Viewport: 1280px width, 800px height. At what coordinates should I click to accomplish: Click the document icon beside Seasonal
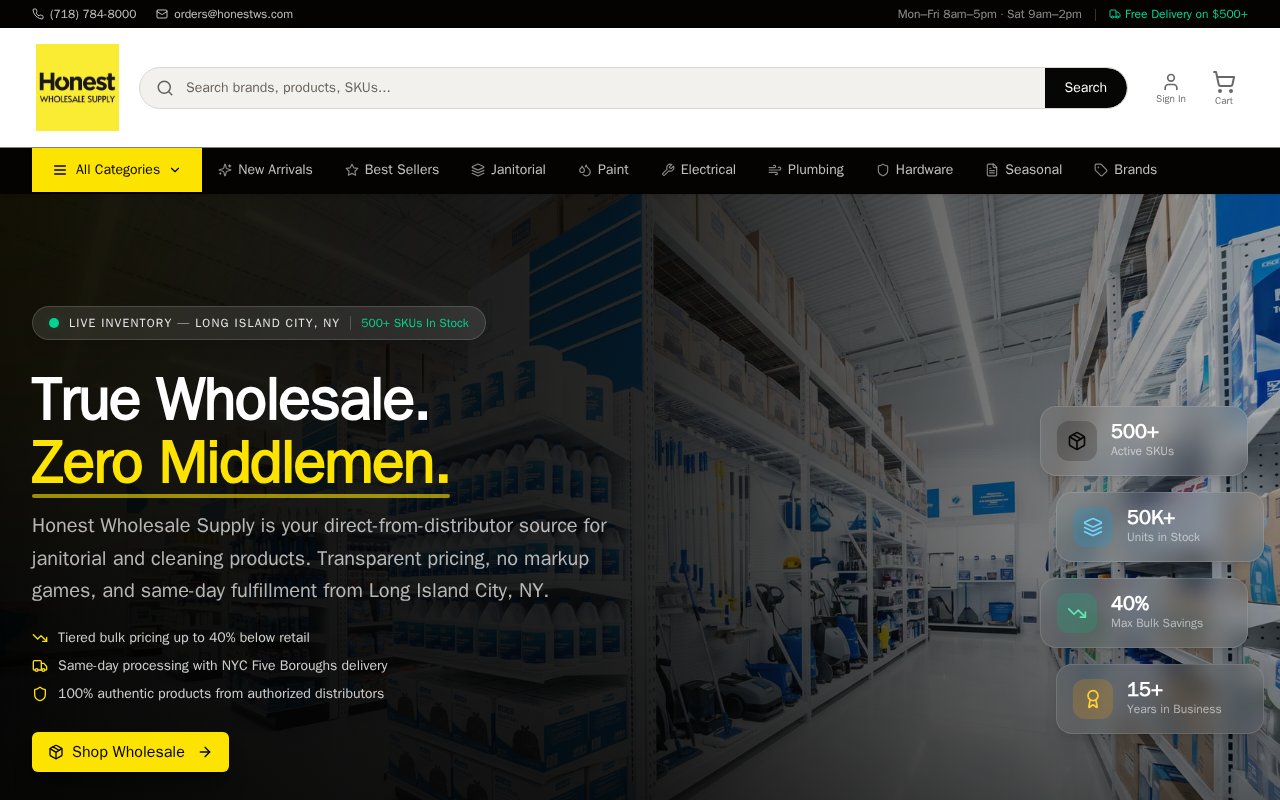(992, 170)
